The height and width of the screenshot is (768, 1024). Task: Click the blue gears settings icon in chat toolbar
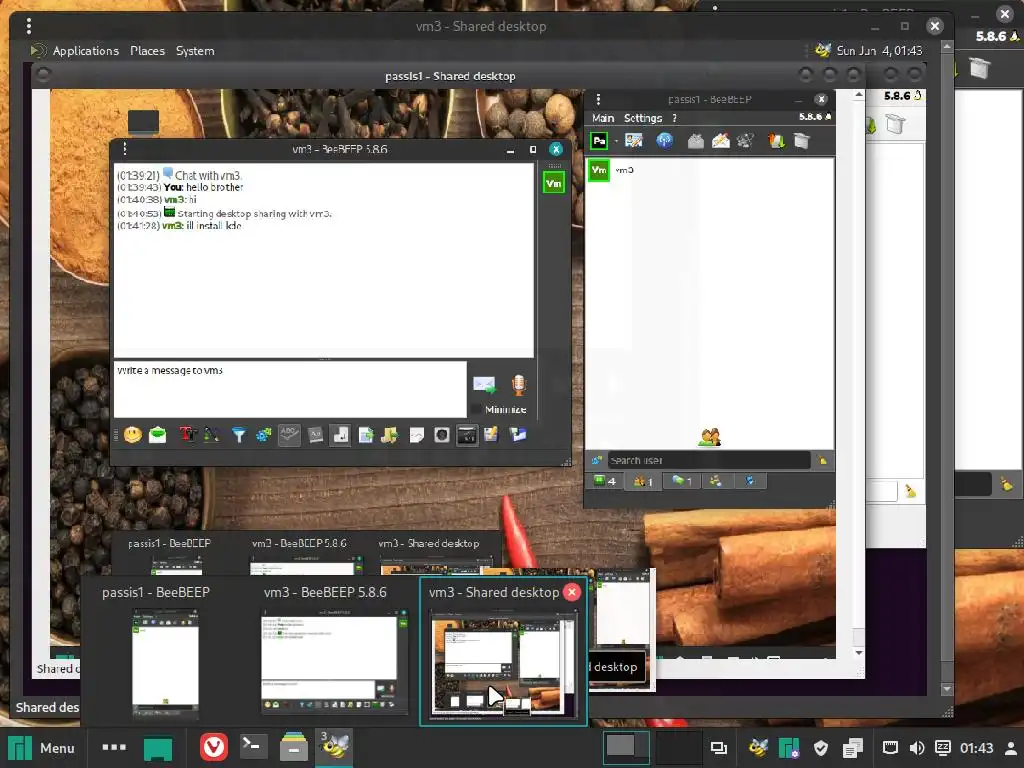tap(263, 435)
